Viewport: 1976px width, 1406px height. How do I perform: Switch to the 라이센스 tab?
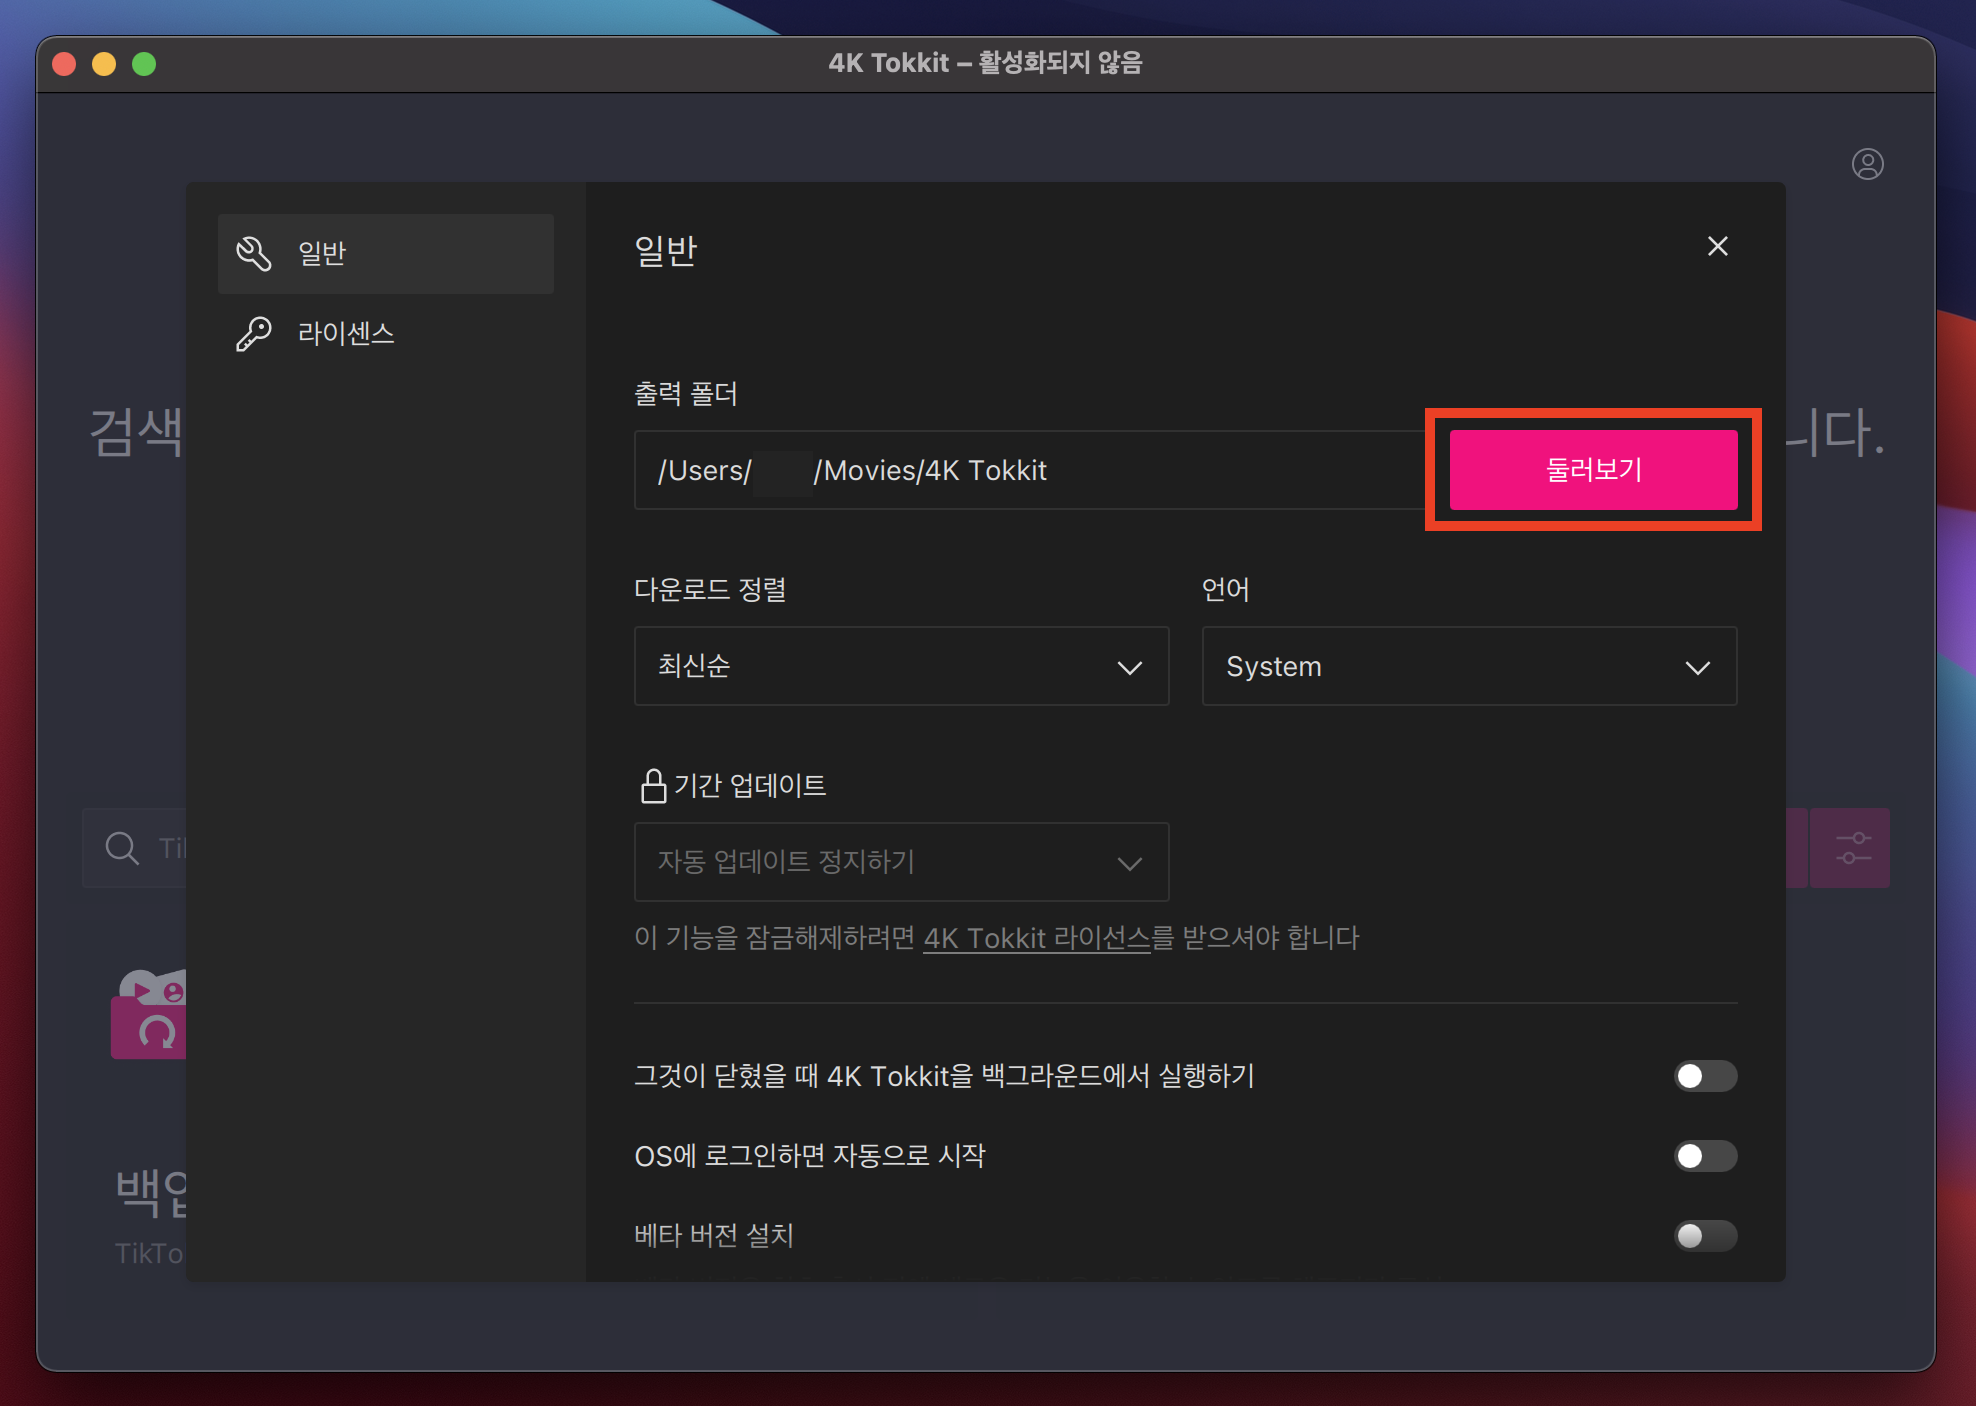[x=346, y=333]
